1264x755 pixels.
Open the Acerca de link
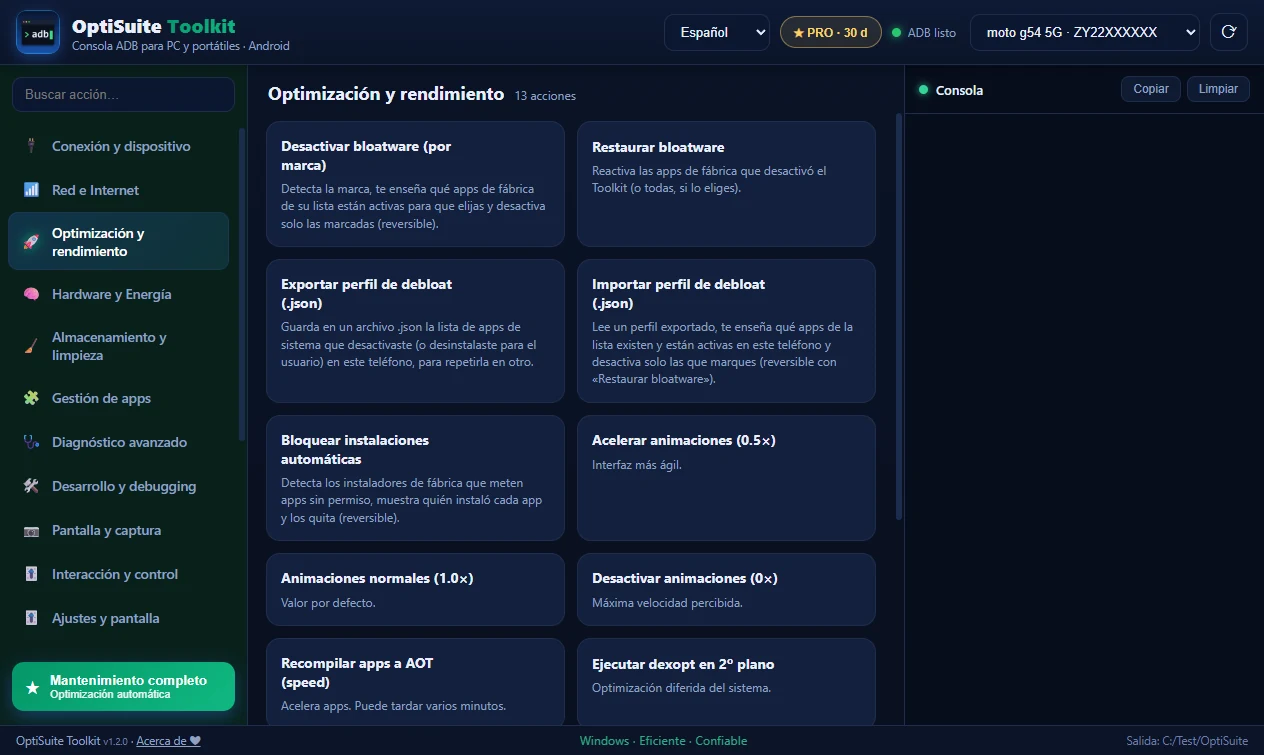(168, 741)
